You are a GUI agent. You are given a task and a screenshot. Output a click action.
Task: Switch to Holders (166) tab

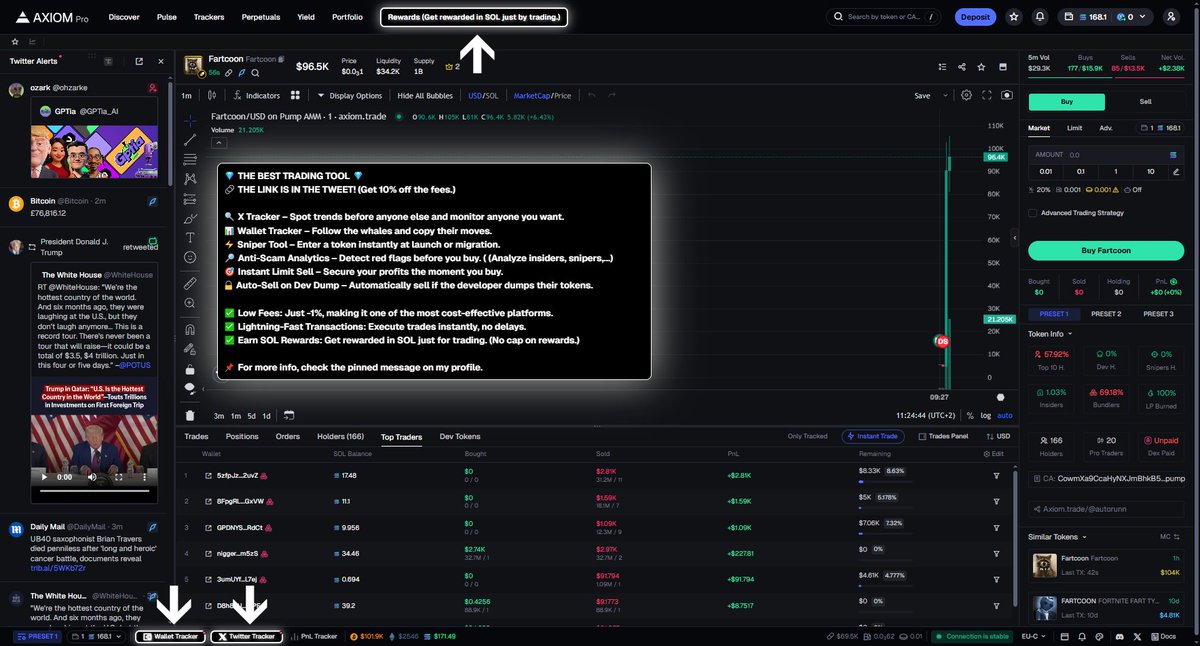tap(341, 436)
